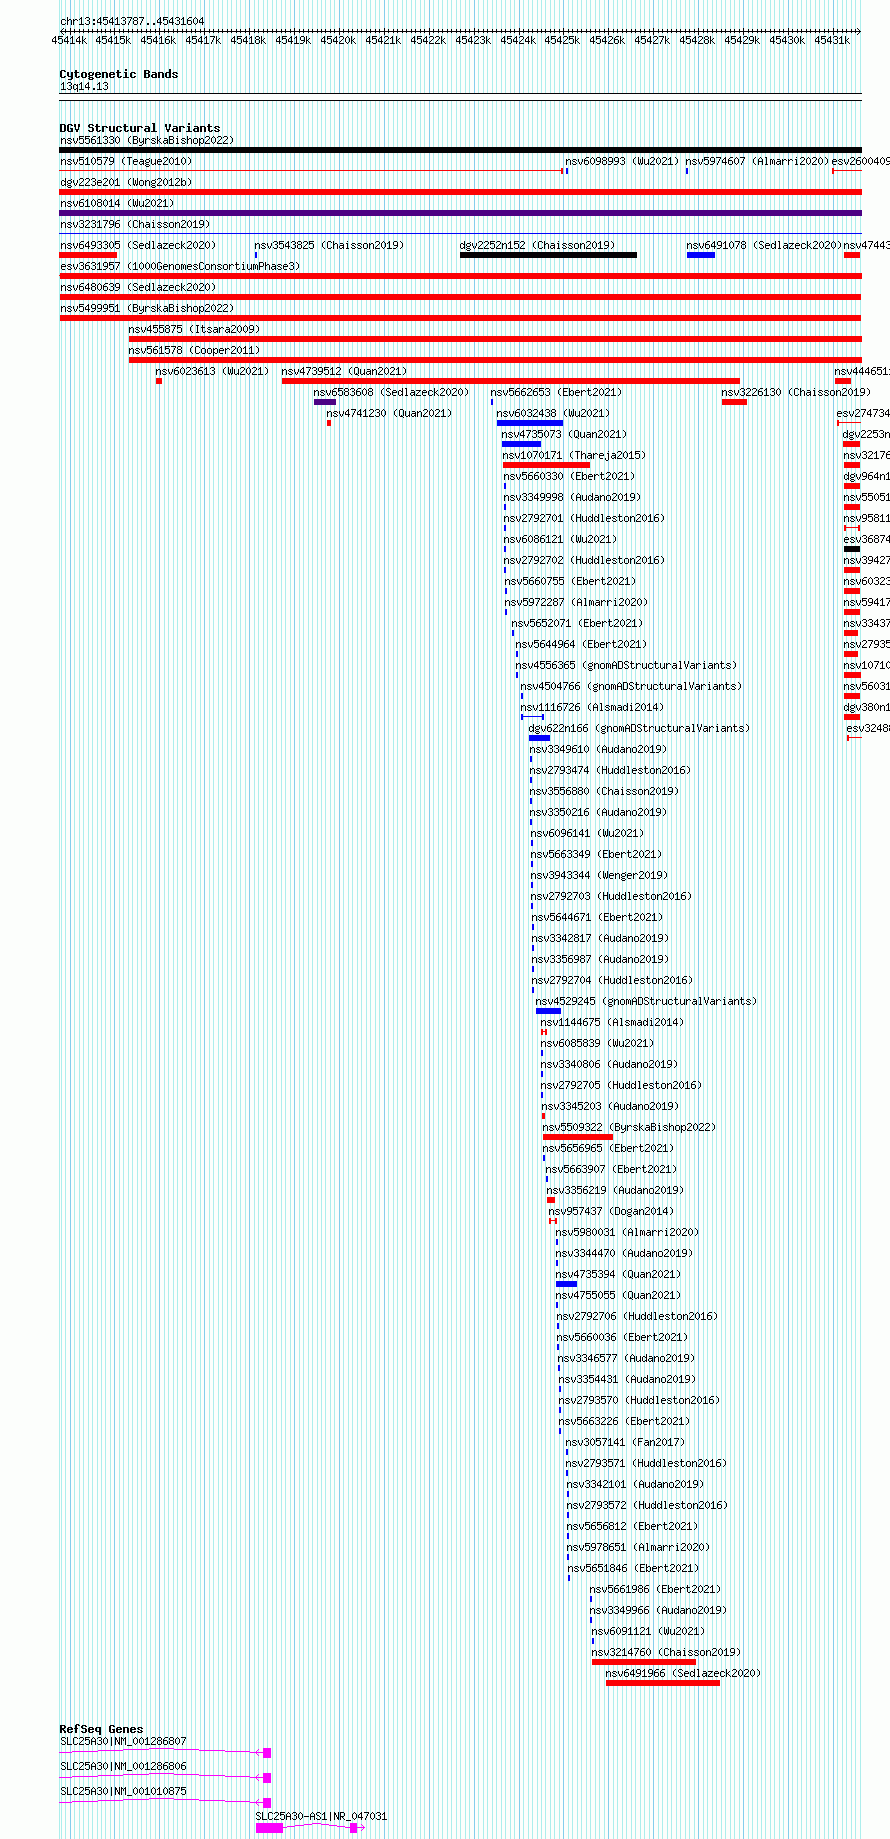Select nsv561578 (Cooper2011) label
Image resolution: width=890 pixels, height=1839 pixels.
coord(194,350)
